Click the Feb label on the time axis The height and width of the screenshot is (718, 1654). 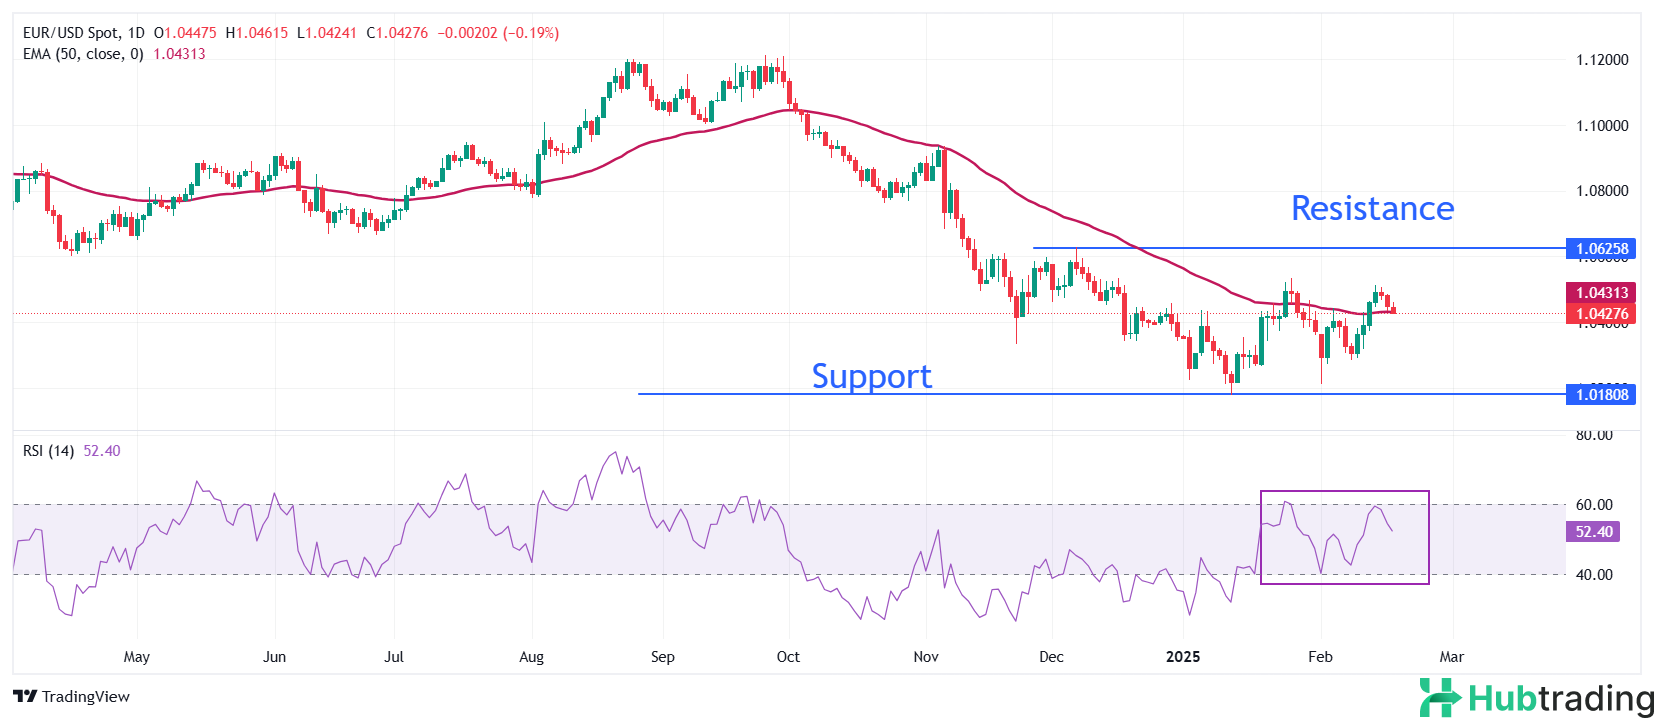point(1320,657)
